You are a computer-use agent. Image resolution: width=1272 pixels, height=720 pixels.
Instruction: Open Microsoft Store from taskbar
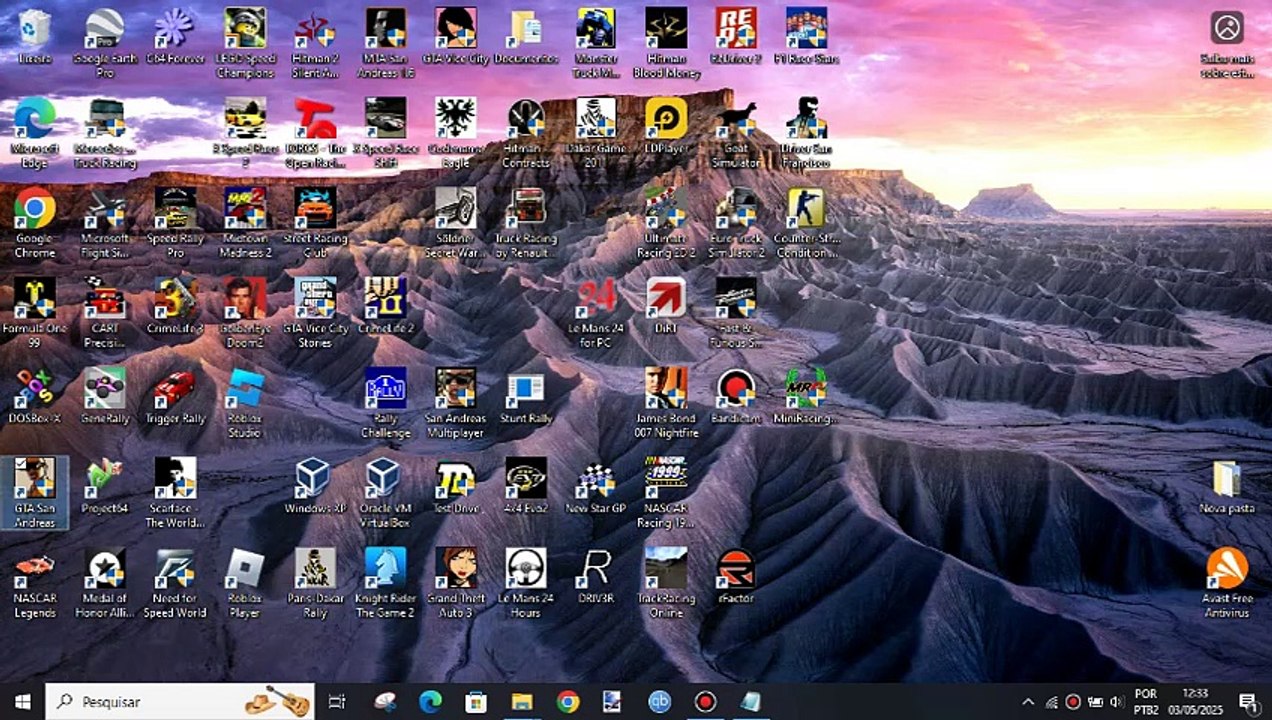(476, 702)
